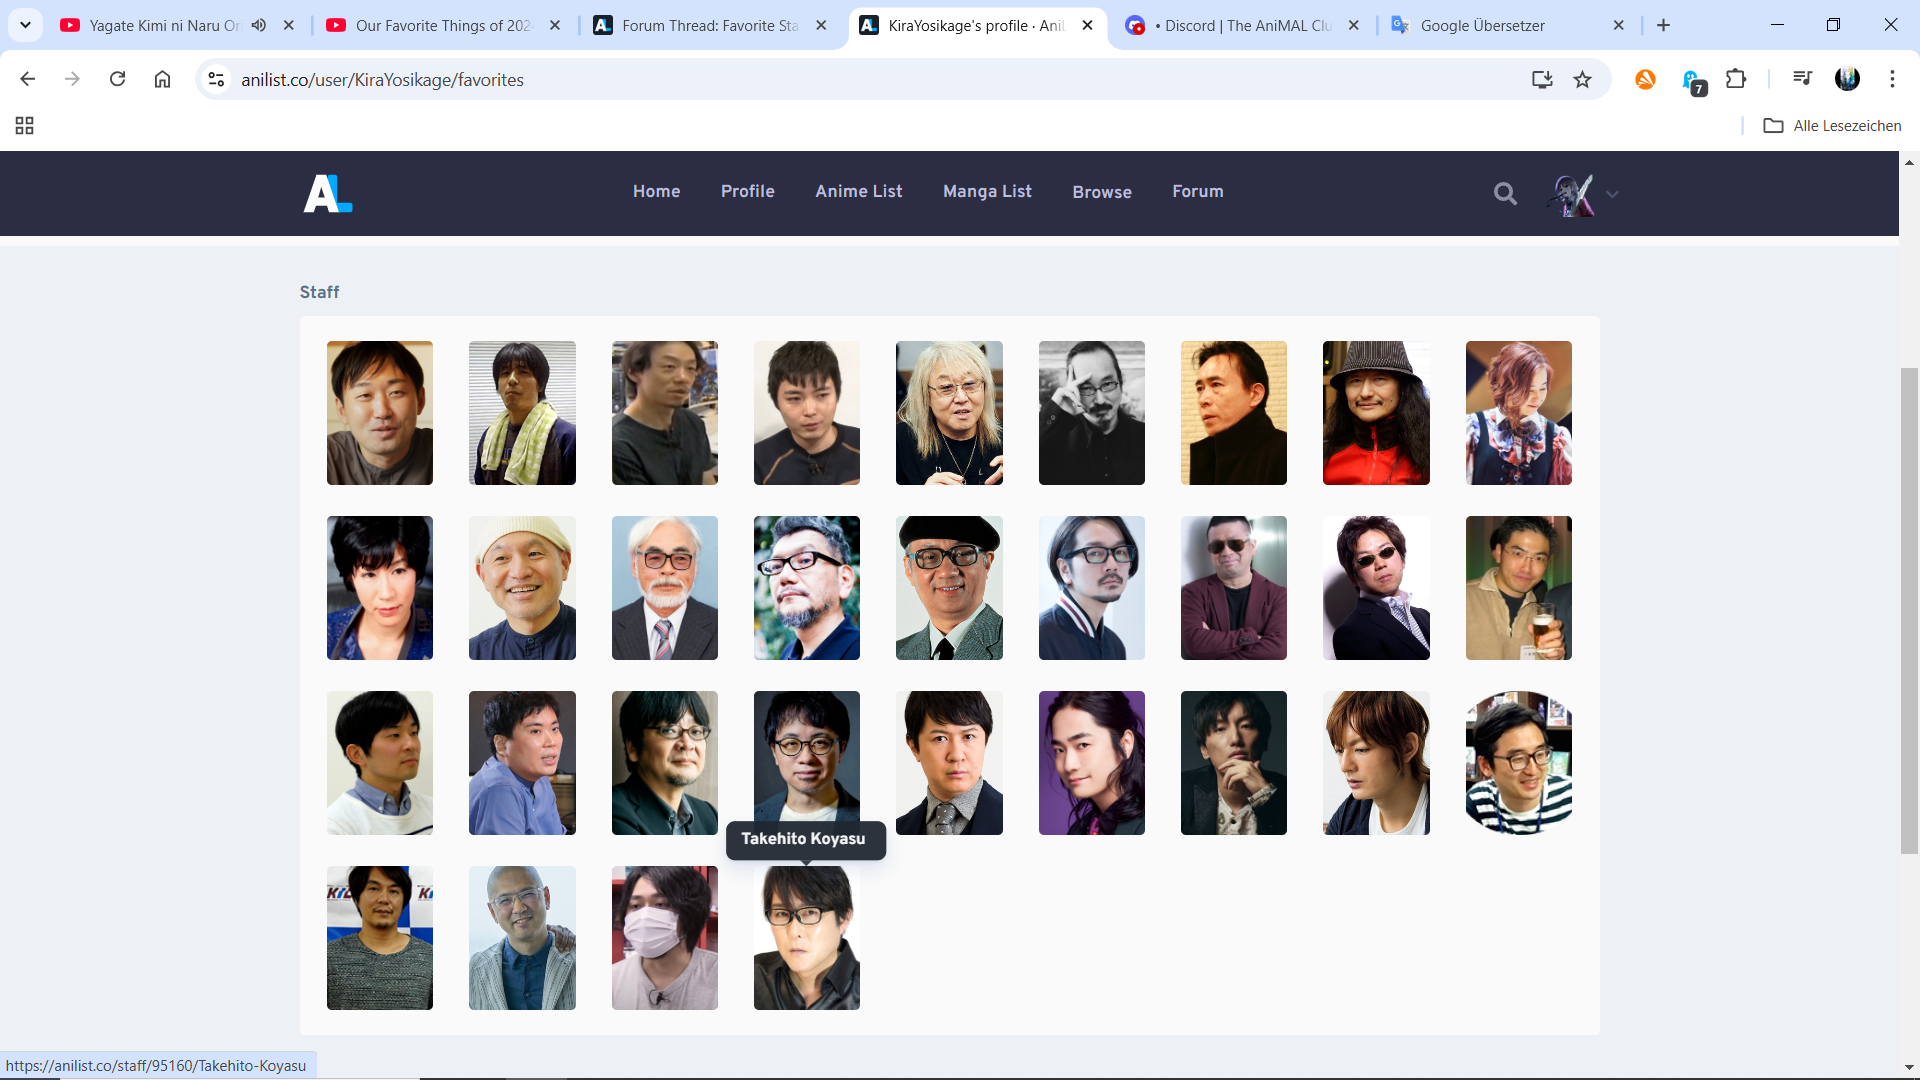This screenshot has width=1920, height=1080.
Task: Bookmark this page with star icon
Action: pyautogui.click(x=1582, y=80)
